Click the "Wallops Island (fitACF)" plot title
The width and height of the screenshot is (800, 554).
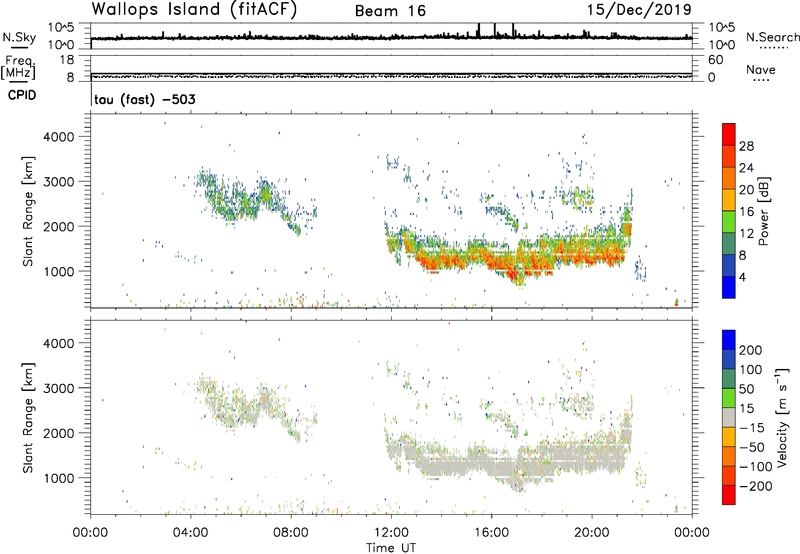pyautogui.click(x=194, y=10)
